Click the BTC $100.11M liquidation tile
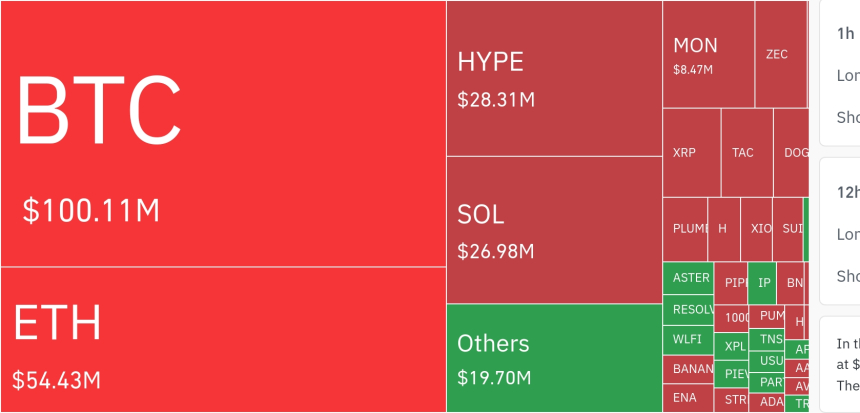This screenshot has width=860, height=413. (x=223, y=134)
